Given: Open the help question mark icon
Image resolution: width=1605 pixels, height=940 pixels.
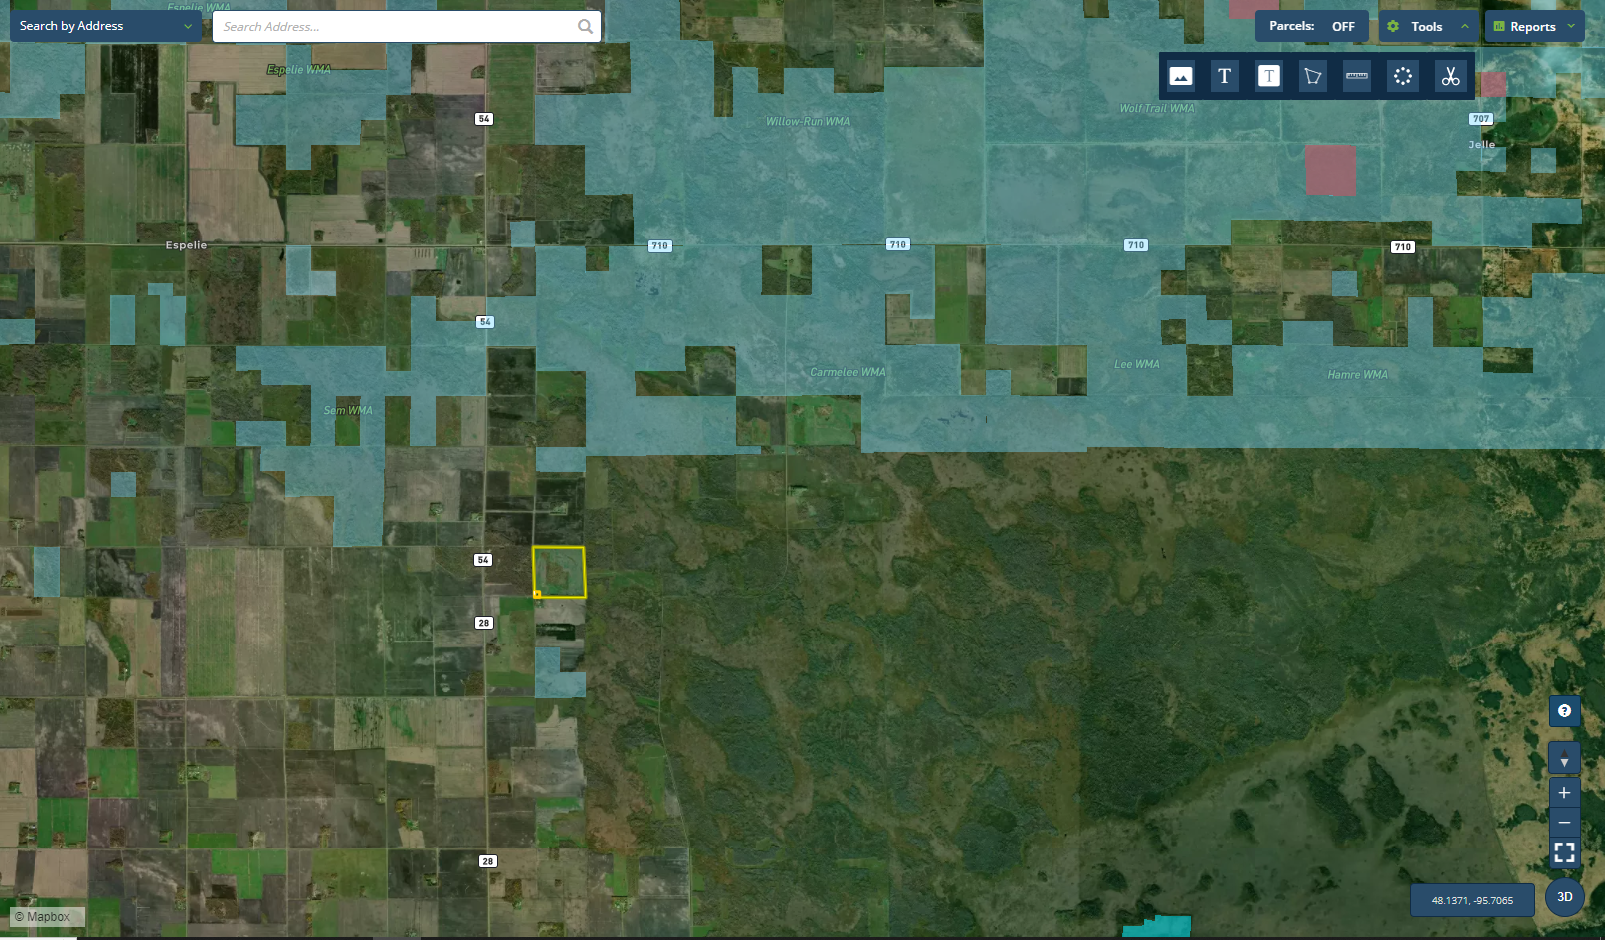Looking at the screenshot, I should click(x=1564, y=711).
